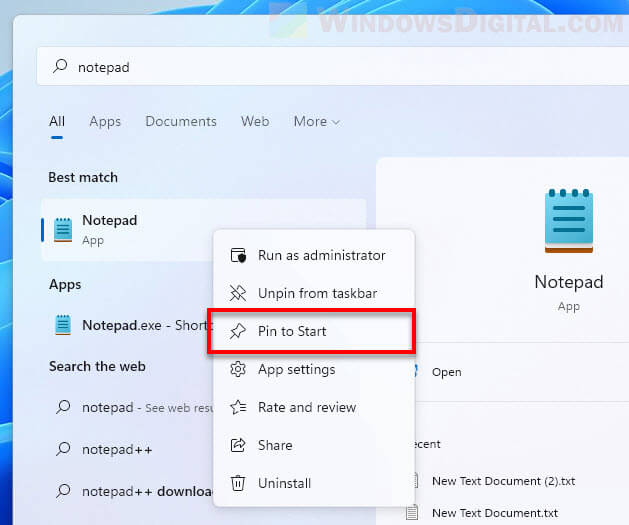Switch to the Web tab
The width and height of the screenshot is (629, 525).
tap(255, 121)
